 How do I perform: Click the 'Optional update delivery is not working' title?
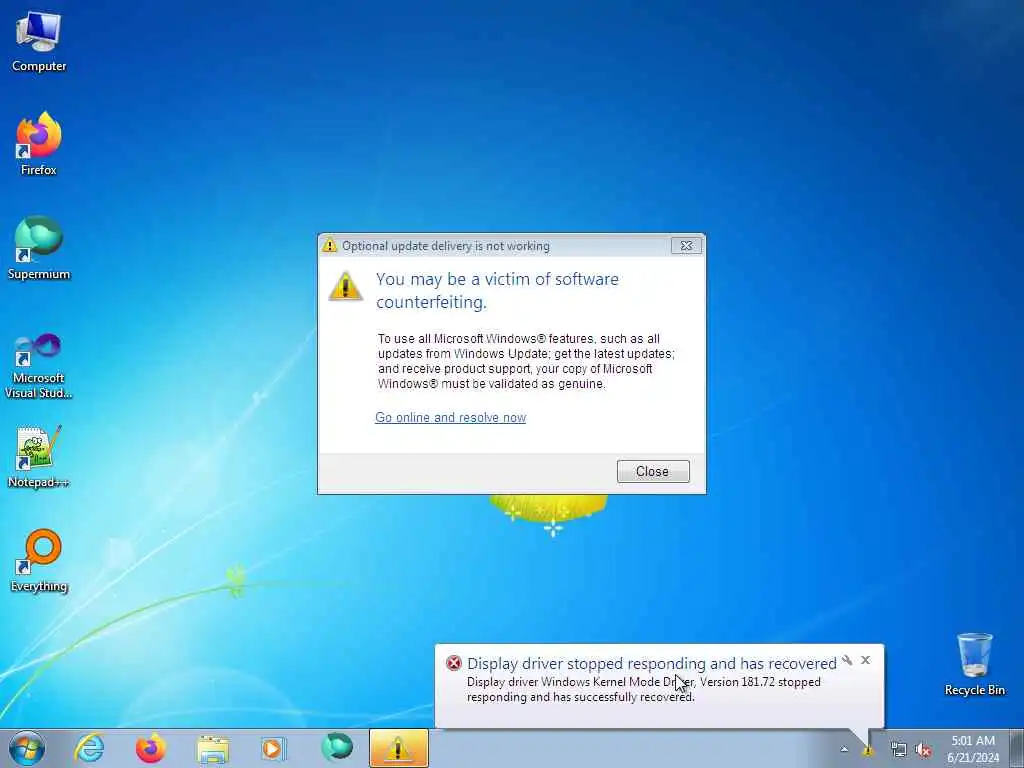(446, 246)
